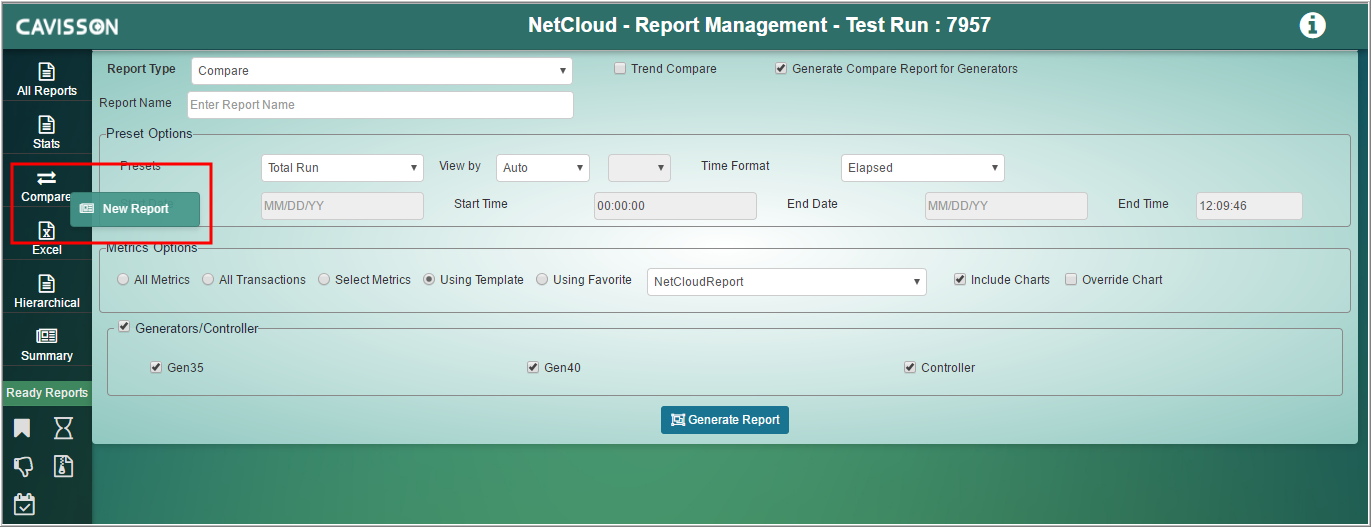Click the Generate Report button

(x=725, y=420)
